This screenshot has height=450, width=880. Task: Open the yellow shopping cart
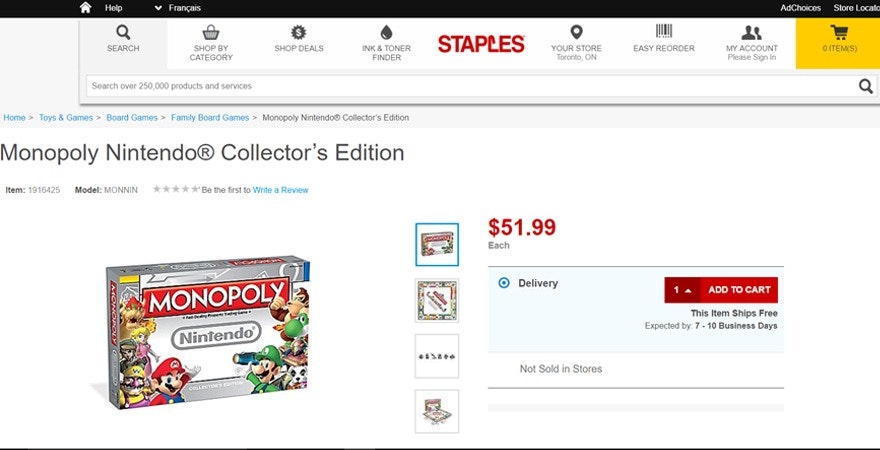coord(838,33)
